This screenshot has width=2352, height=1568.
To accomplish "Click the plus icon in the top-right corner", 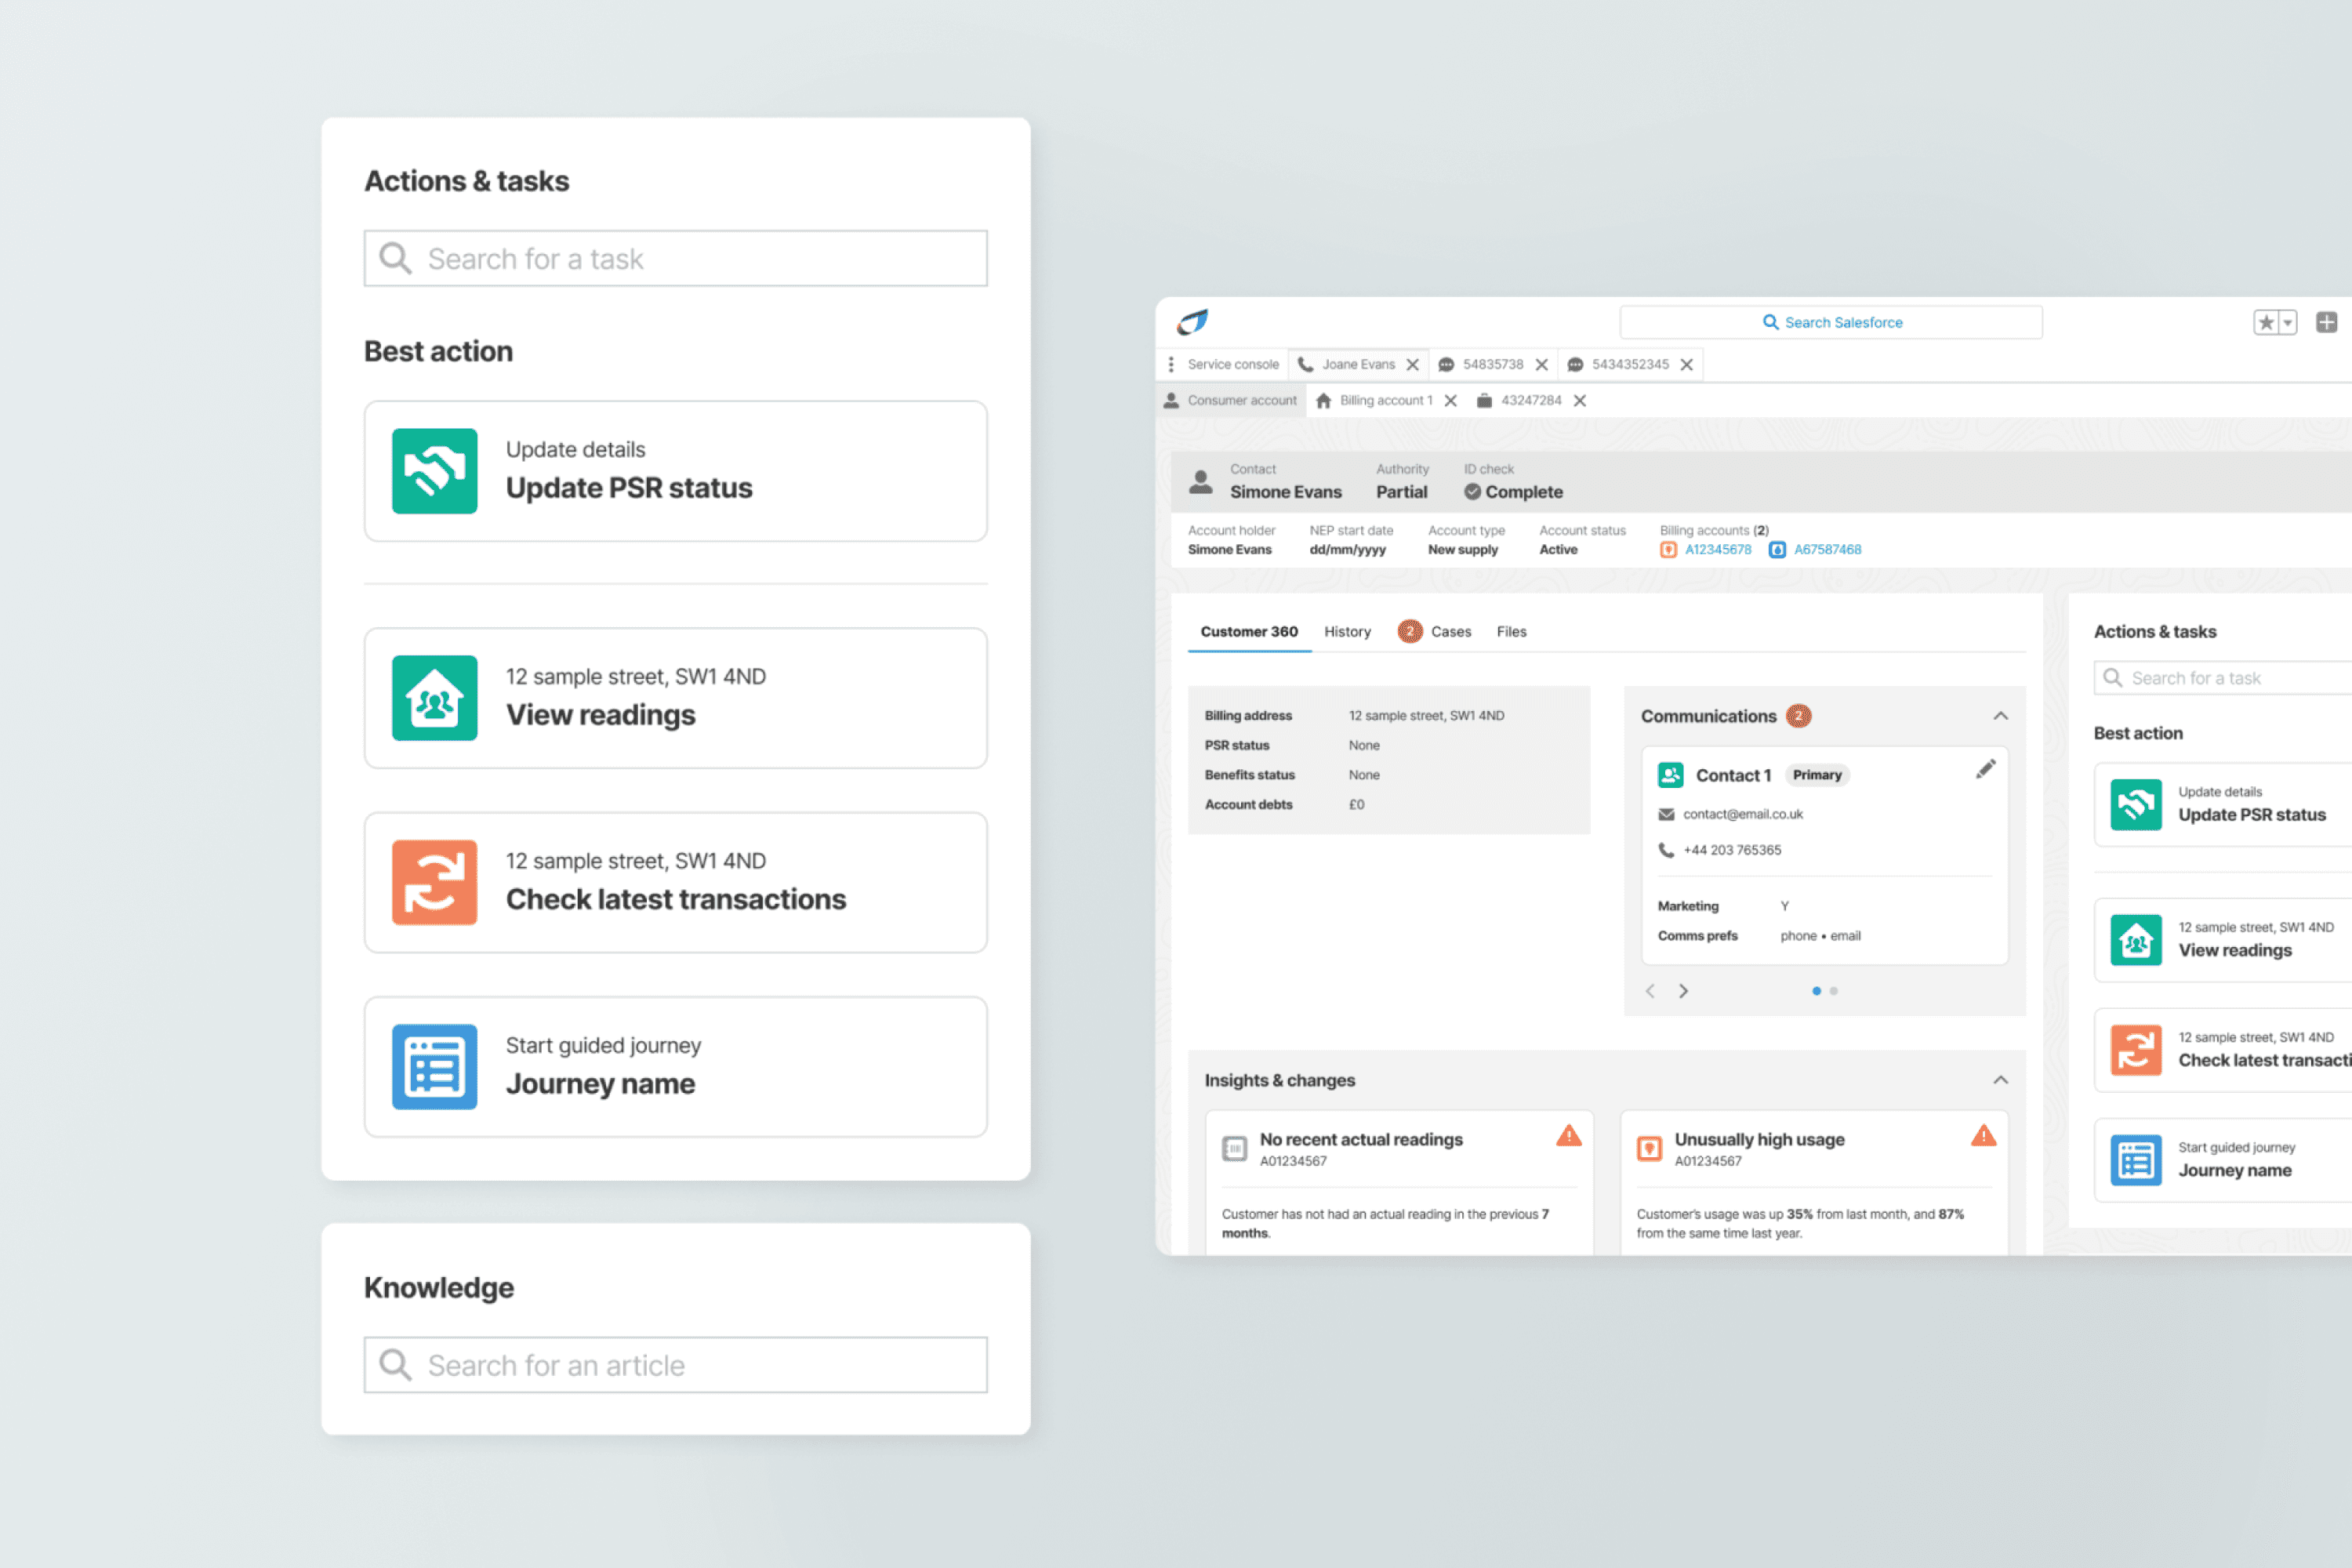I will [x=2326, y=322].
